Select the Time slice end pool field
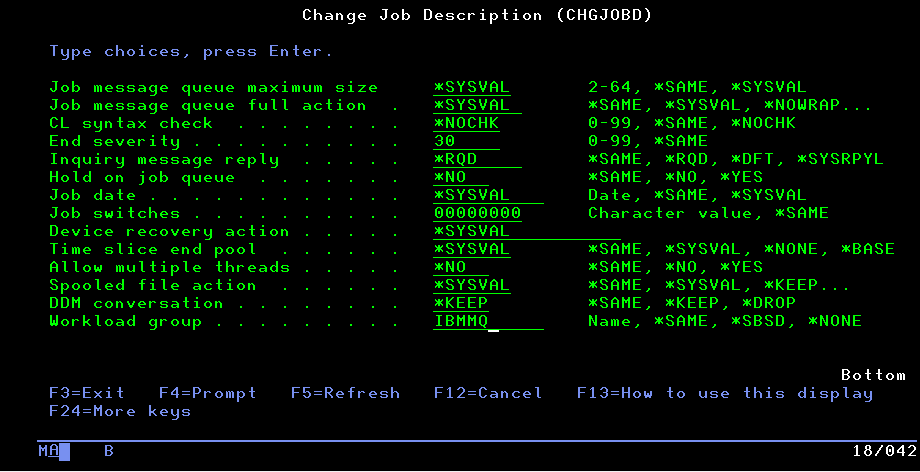This screenshot has height=472, width=920. (472, 249)
